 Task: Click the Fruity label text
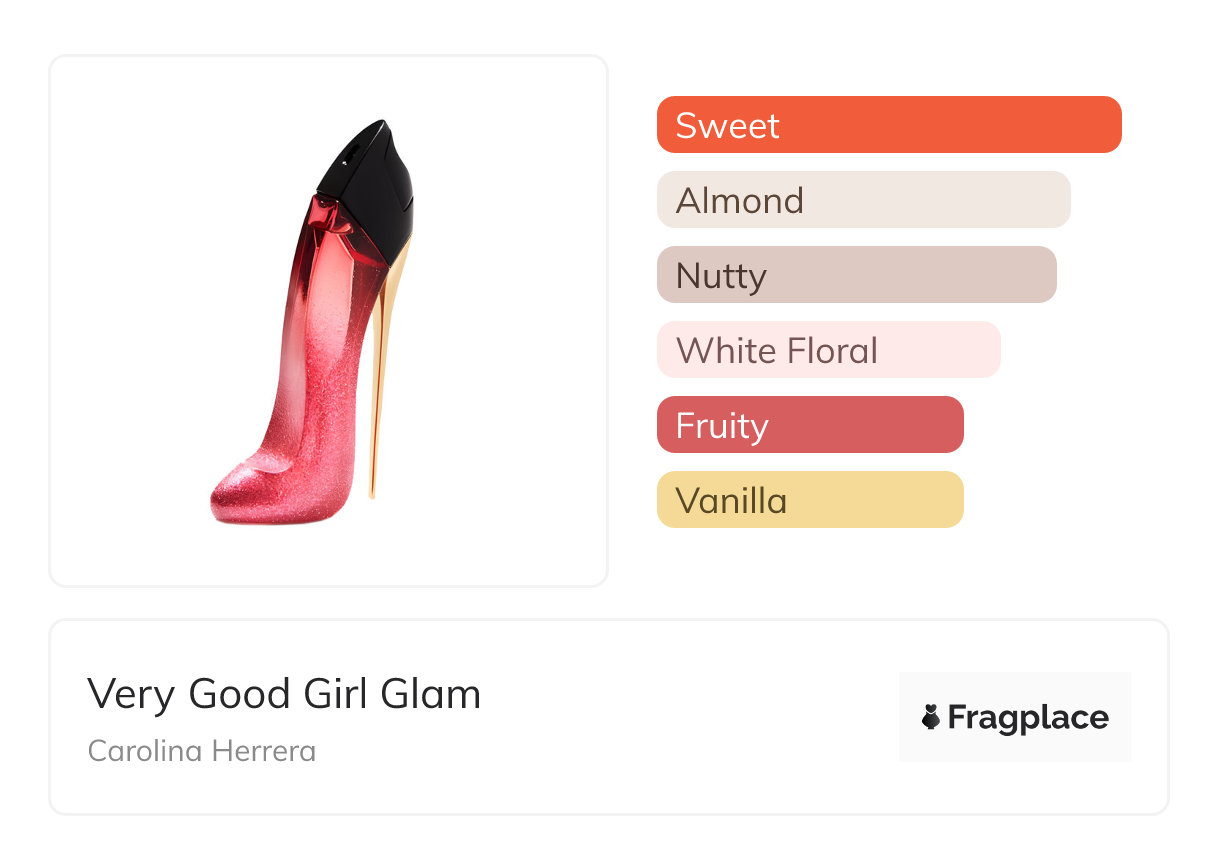point(722,426)
